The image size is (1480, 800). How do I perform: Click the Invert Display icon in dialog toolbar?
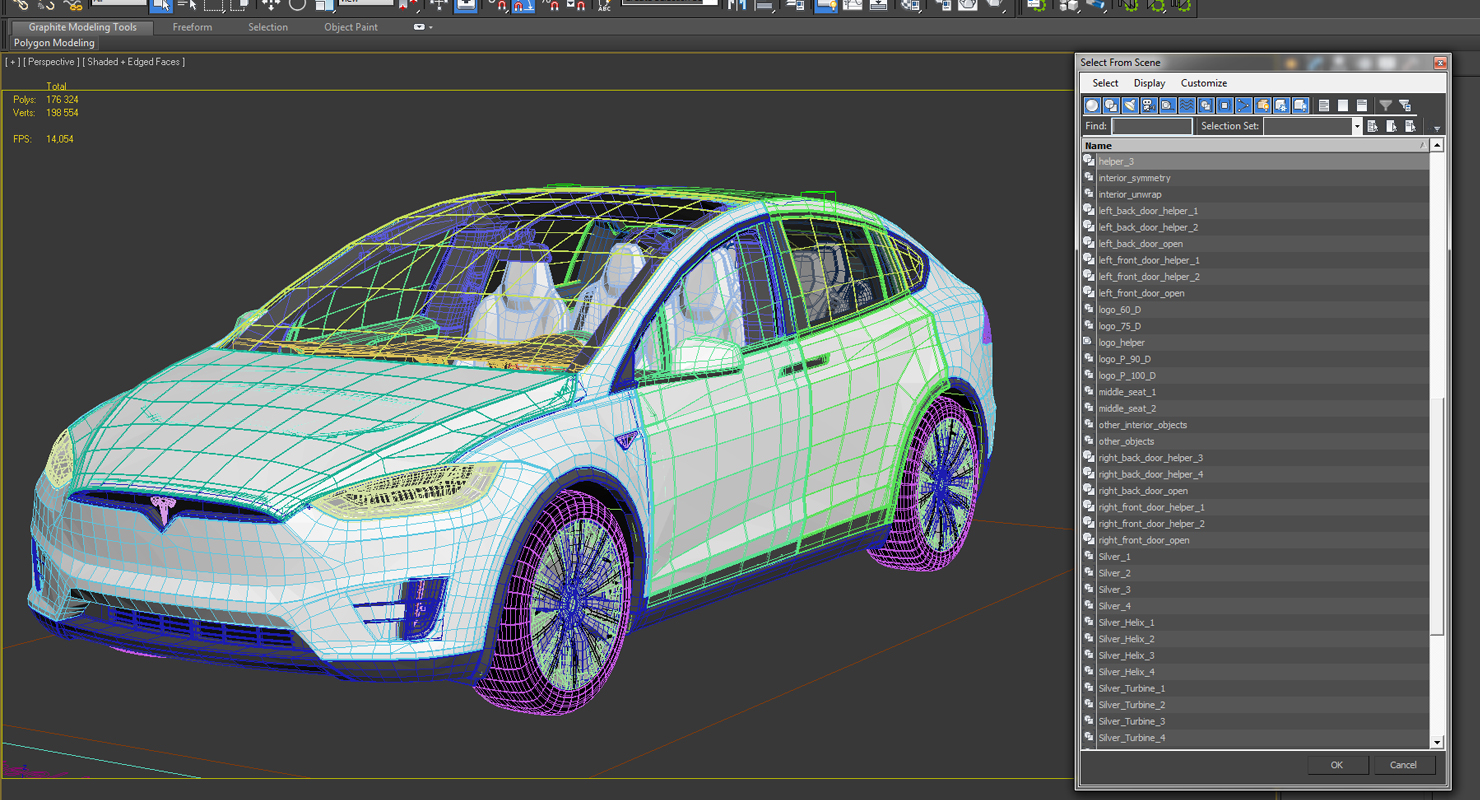[x=1362, y=105]
